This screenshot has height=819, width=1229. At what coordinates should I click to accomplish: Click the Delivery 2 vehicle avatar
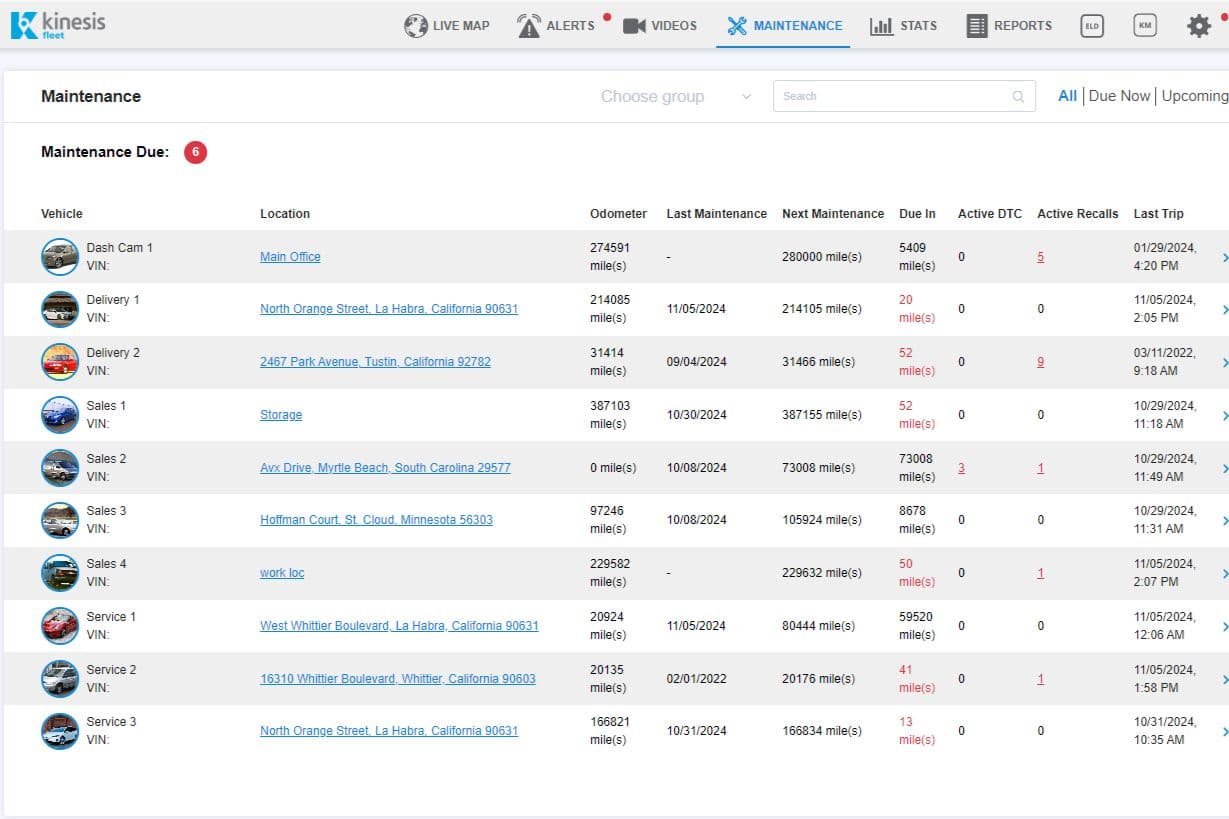60,362
